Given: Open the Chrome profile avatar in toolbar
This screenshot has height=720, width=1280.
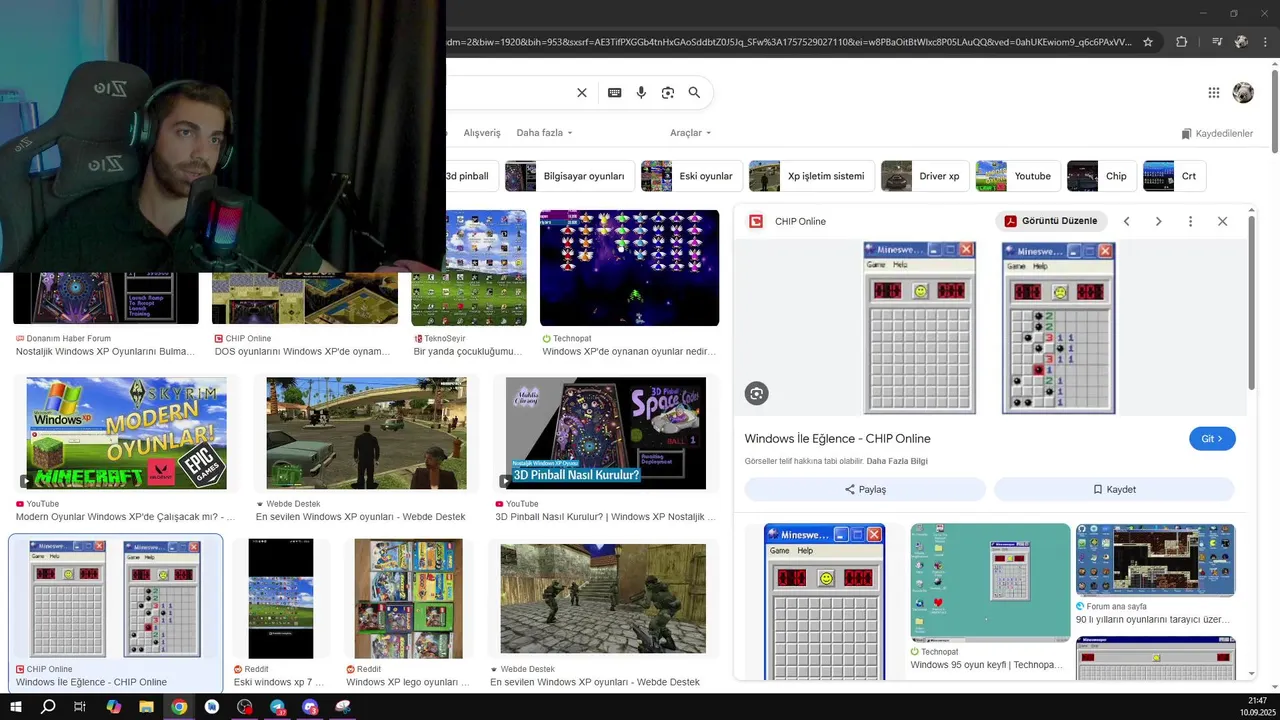Looking at the screenshot, I should click(x=1241, y=42).
